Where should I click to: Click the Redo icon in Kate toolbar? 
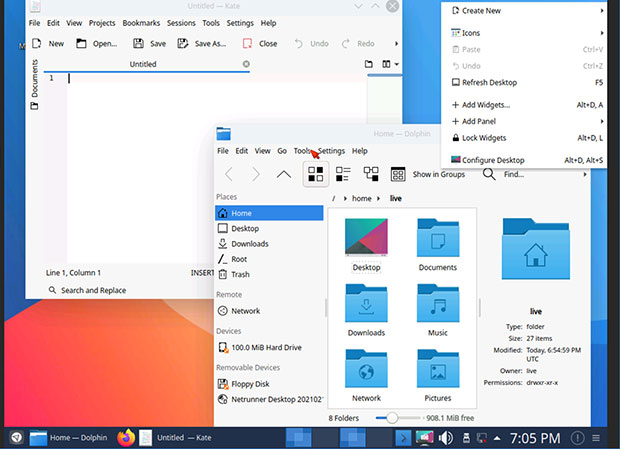[x=346, y=43]
